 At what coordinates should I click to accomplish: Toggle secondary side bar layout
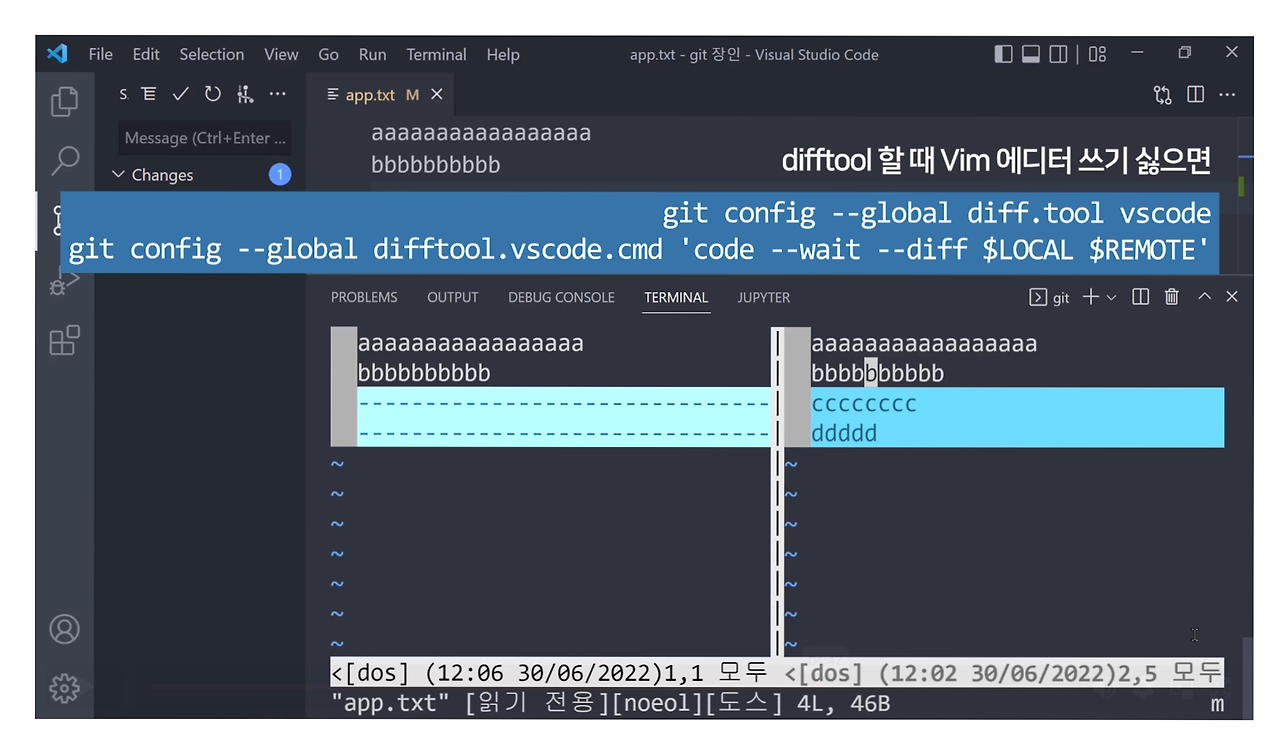click(x=1058, y=54)
